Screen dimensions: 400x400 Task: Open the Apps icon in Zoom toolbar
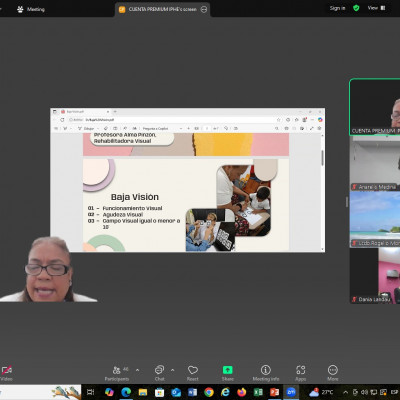pos(300,373)
